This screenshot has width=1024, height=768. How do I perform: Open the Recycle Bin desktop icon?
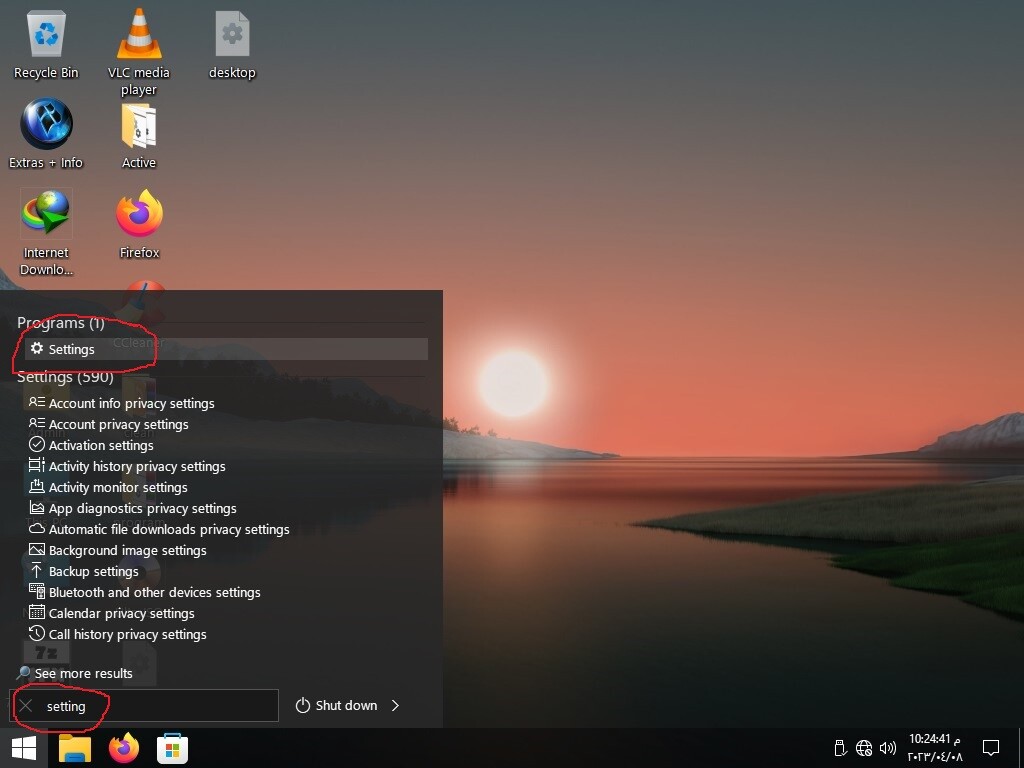click(46, 44)
